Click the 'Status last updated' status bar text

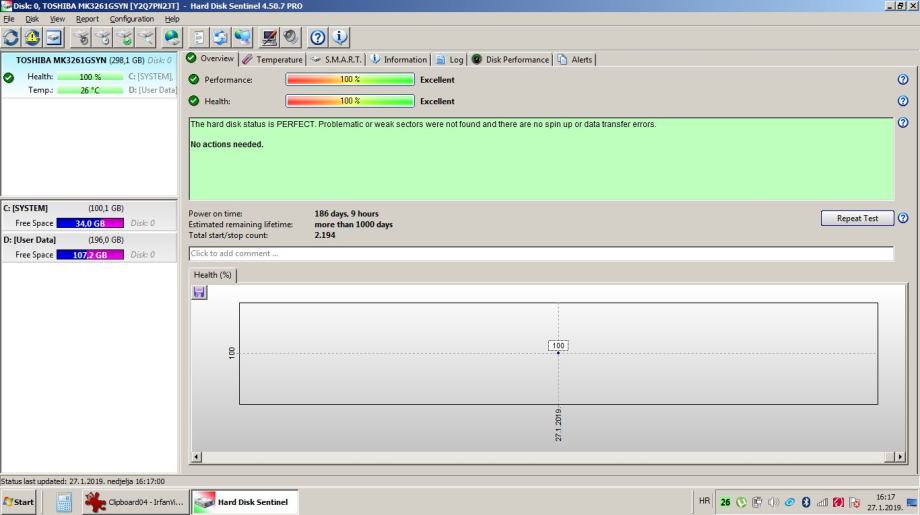tap(83, 481)
